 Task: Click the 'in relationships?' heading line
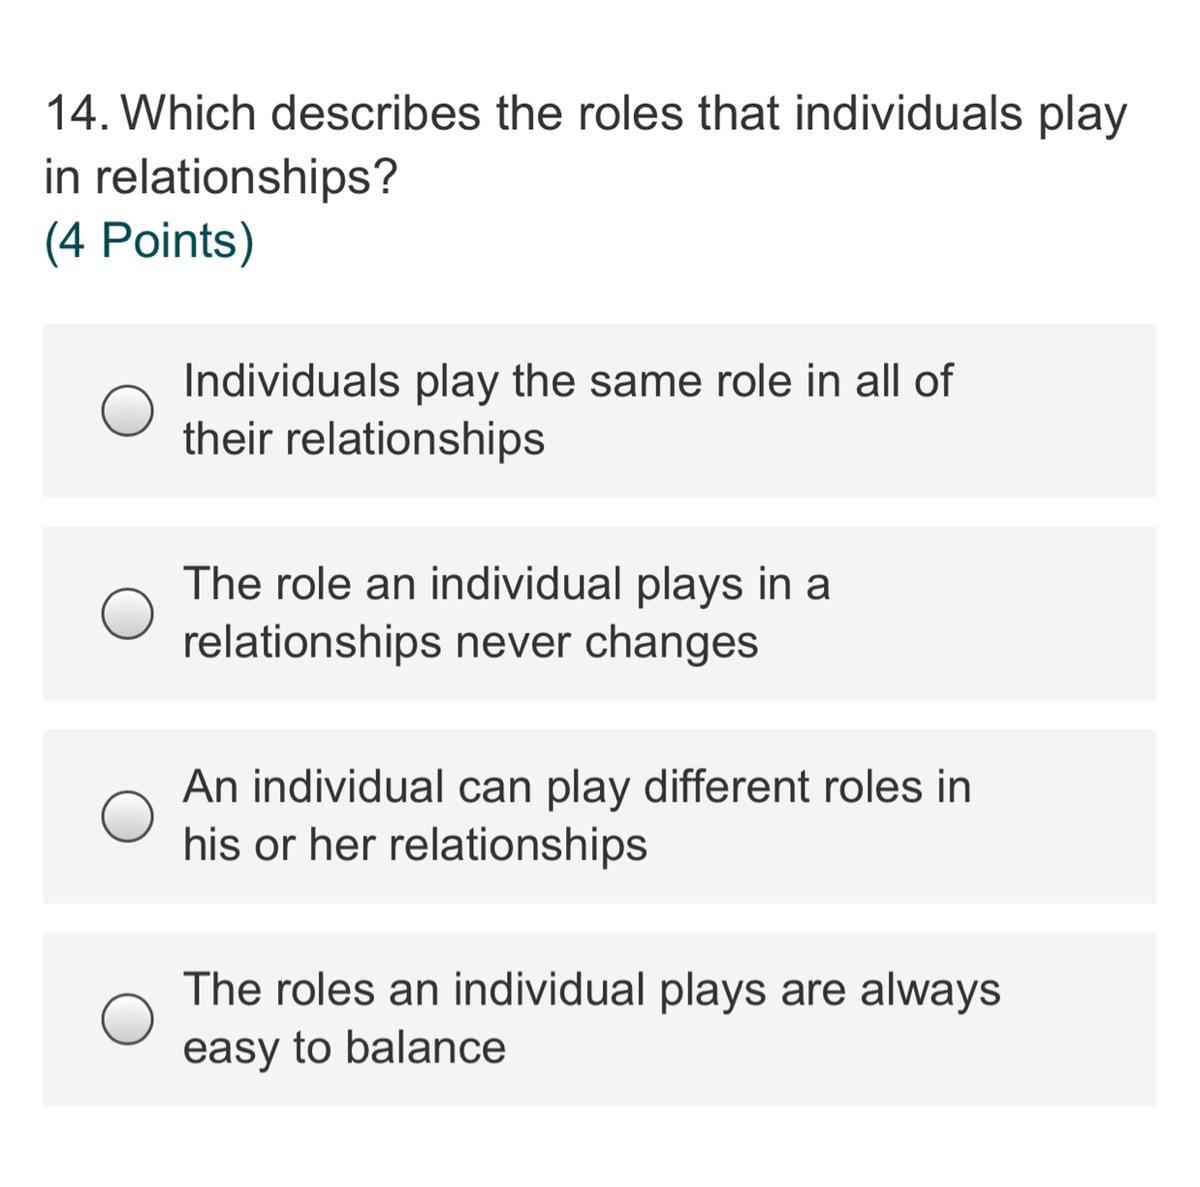221,177
